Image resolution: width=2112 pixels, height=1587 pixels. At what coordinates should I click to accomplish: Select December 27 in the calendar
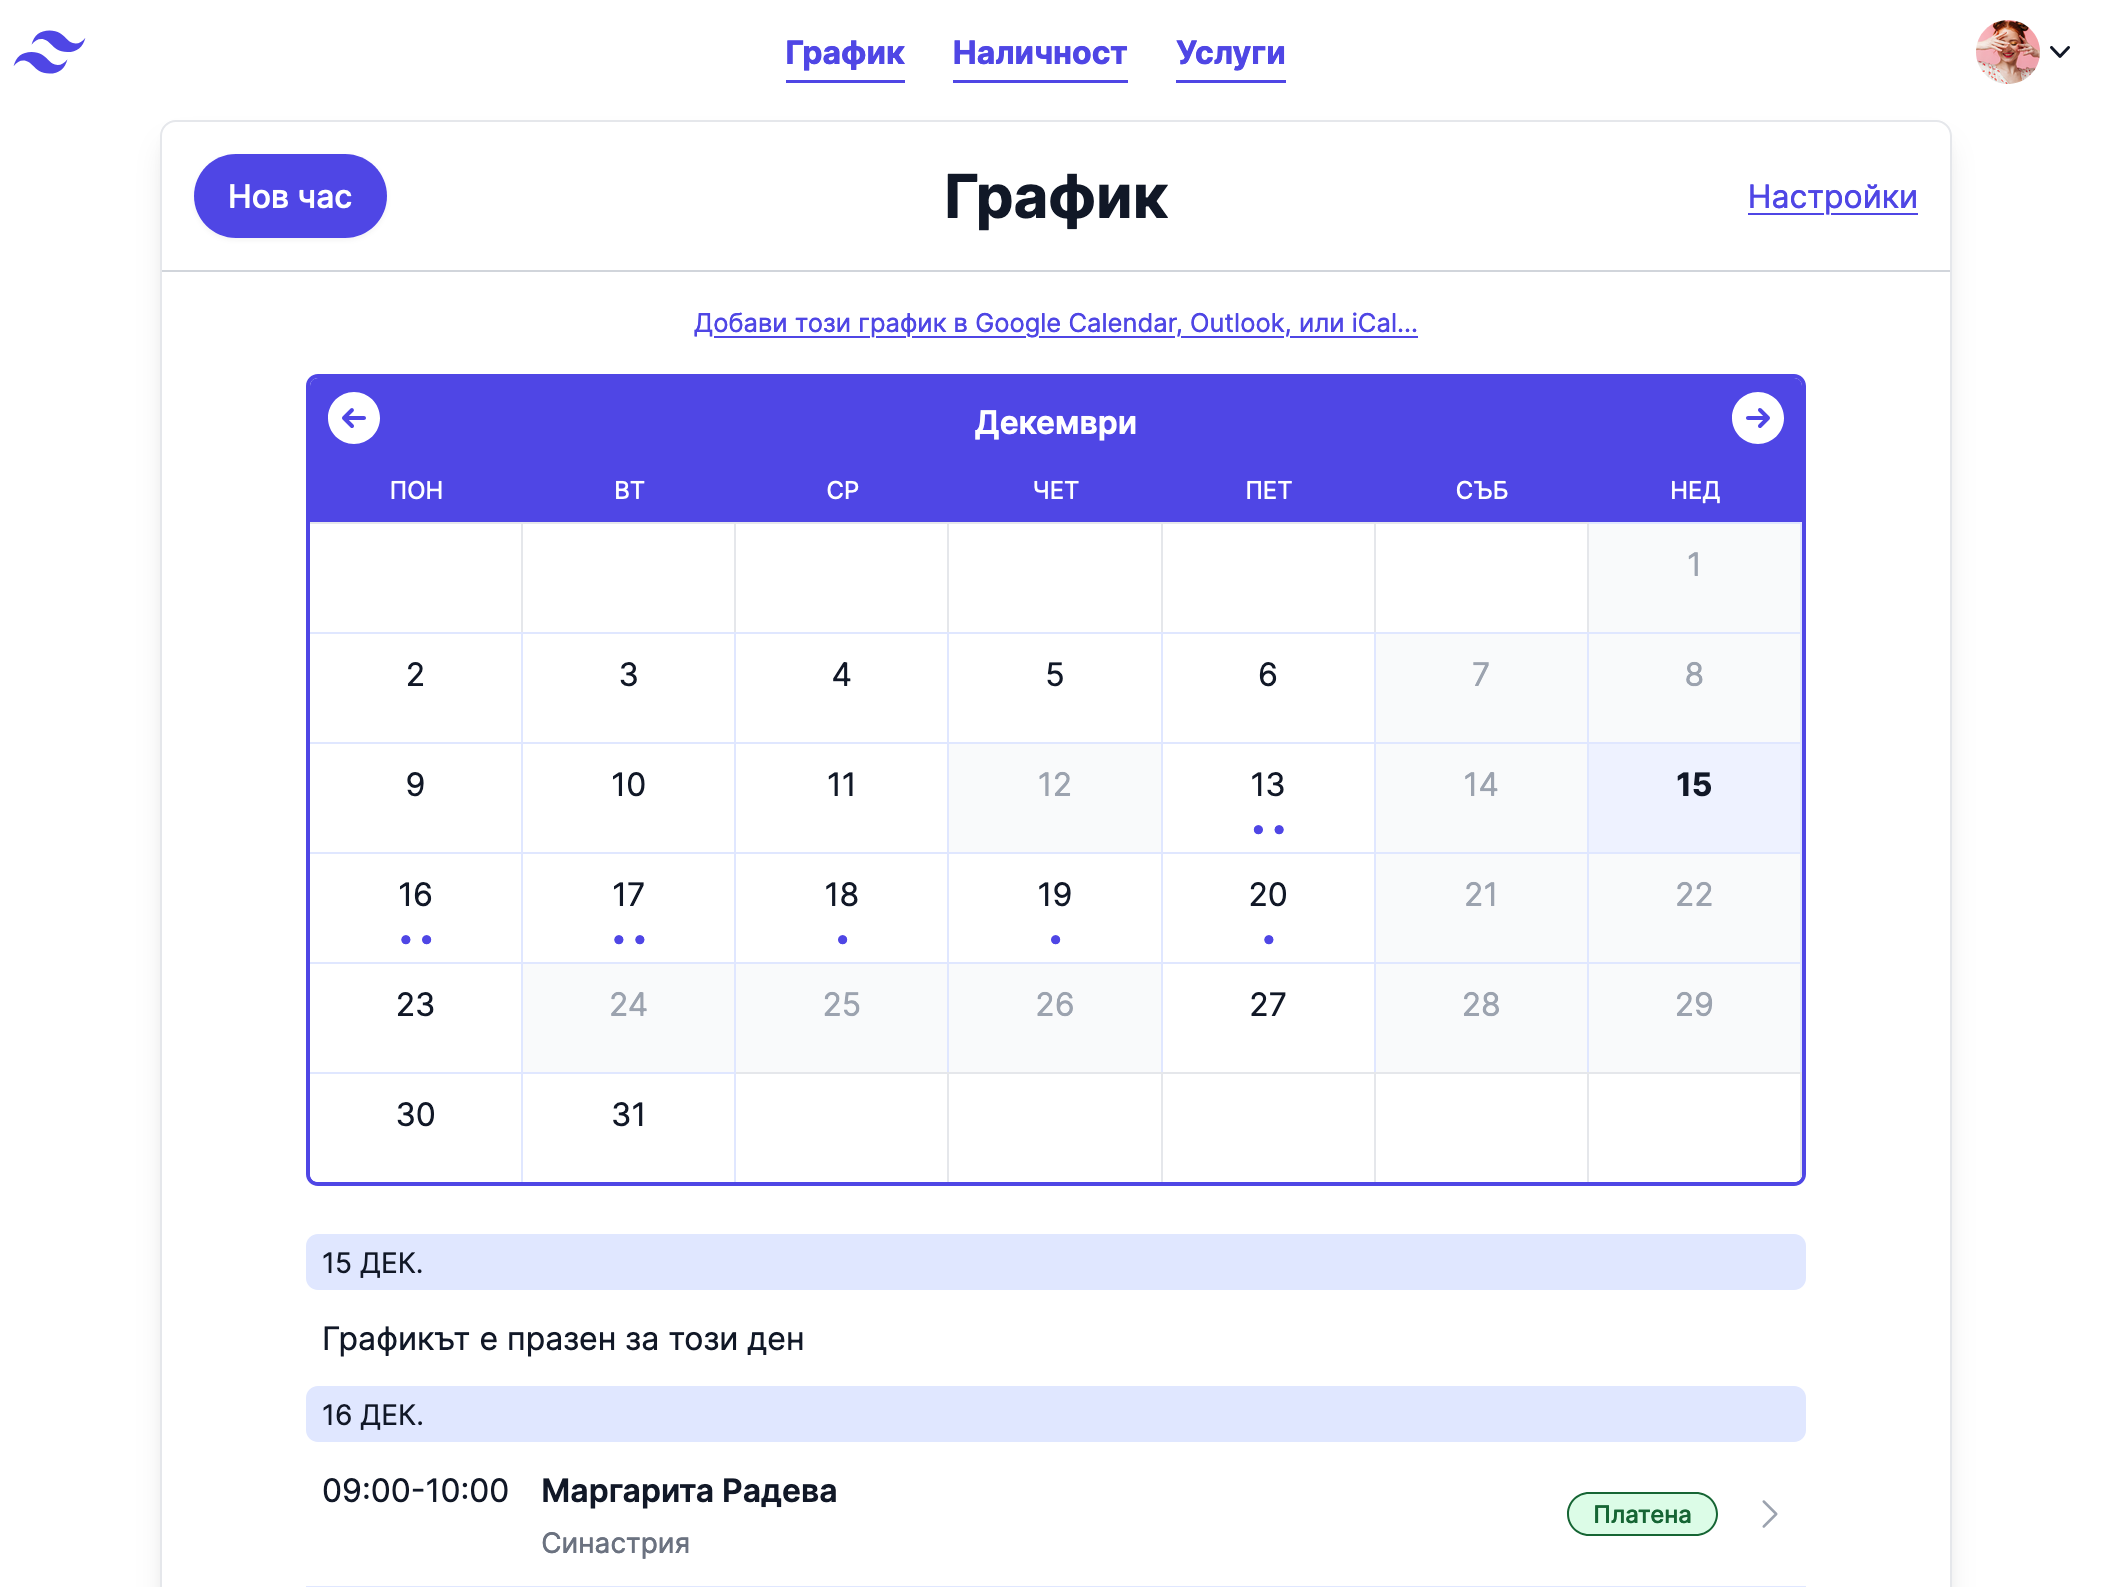[x=1268, y=1017]
